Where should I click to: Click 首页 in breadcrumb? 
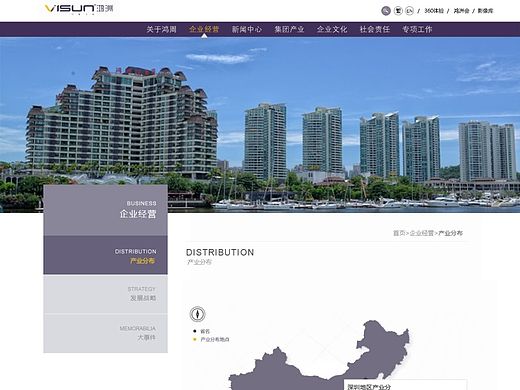coord(399,233)
